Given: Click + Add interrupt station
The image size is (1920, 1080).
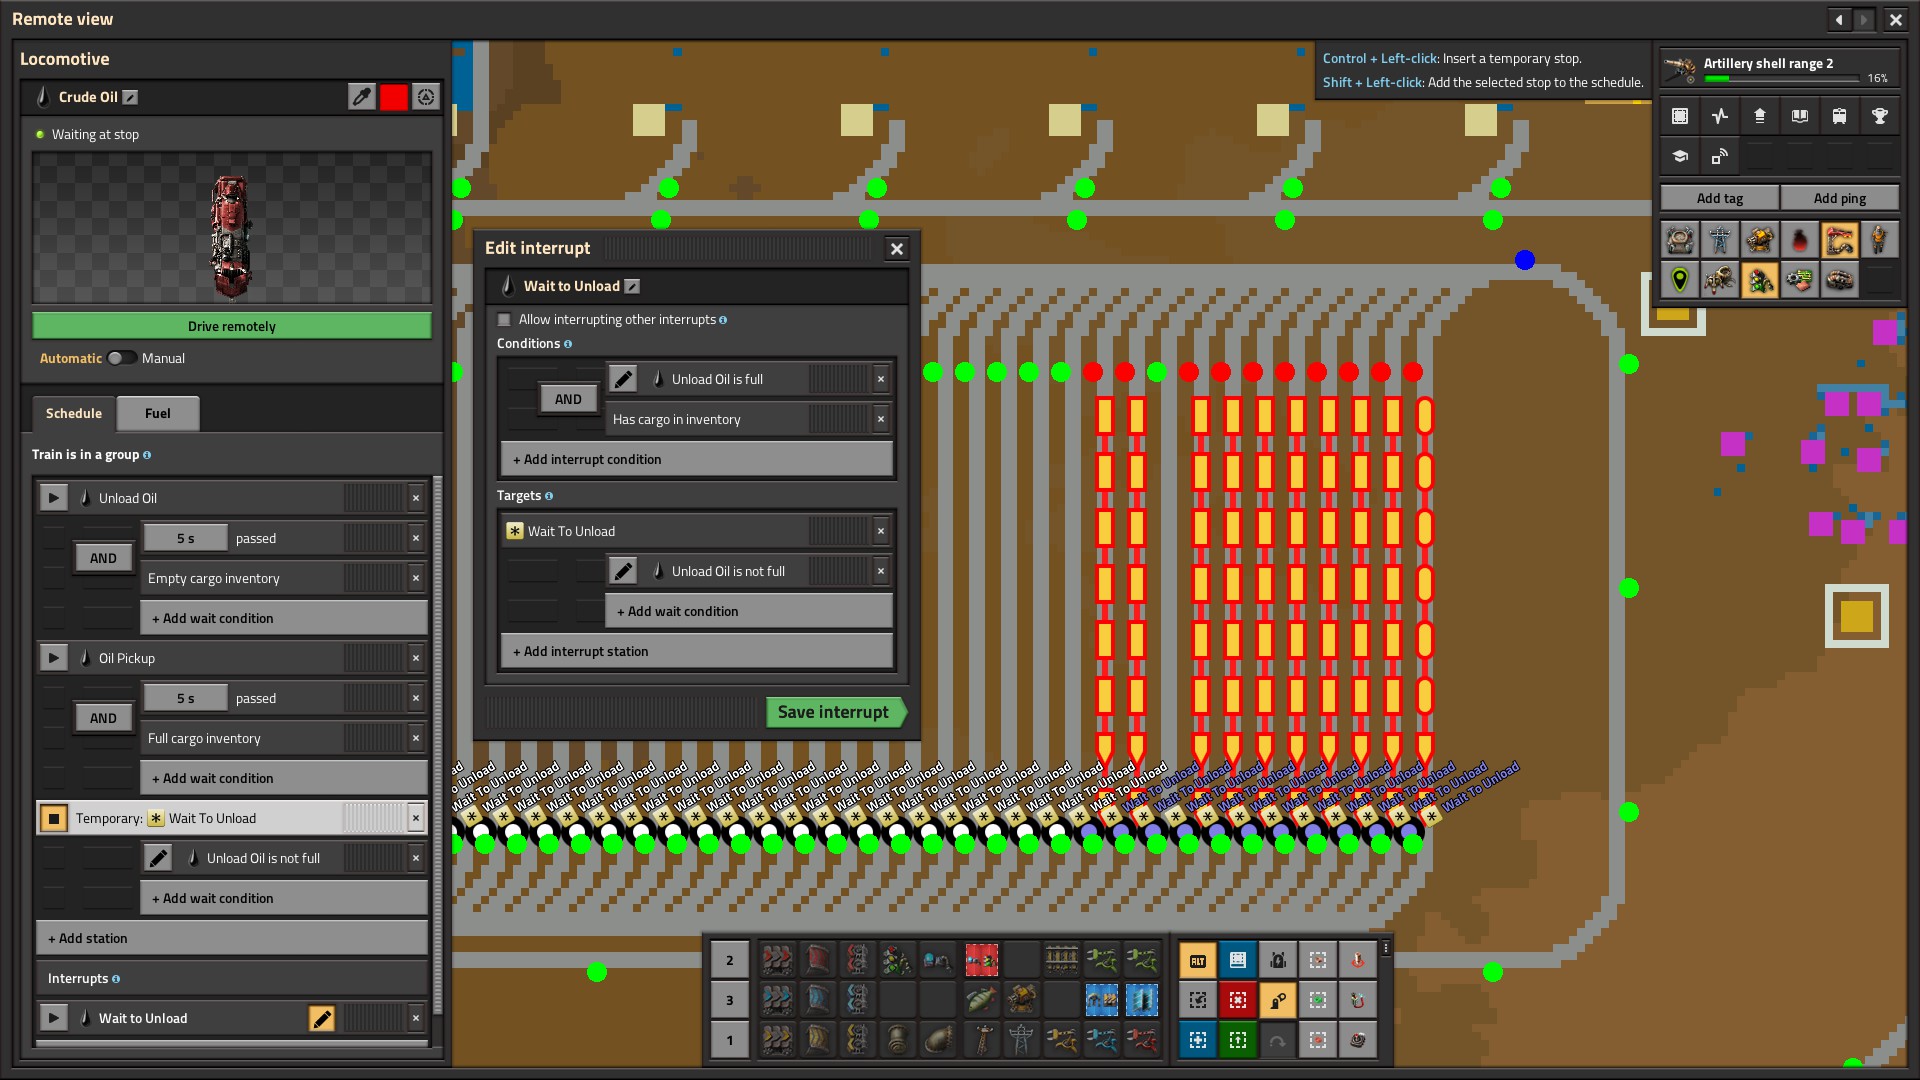Looking at the screenshot, I should click(697, 651).
